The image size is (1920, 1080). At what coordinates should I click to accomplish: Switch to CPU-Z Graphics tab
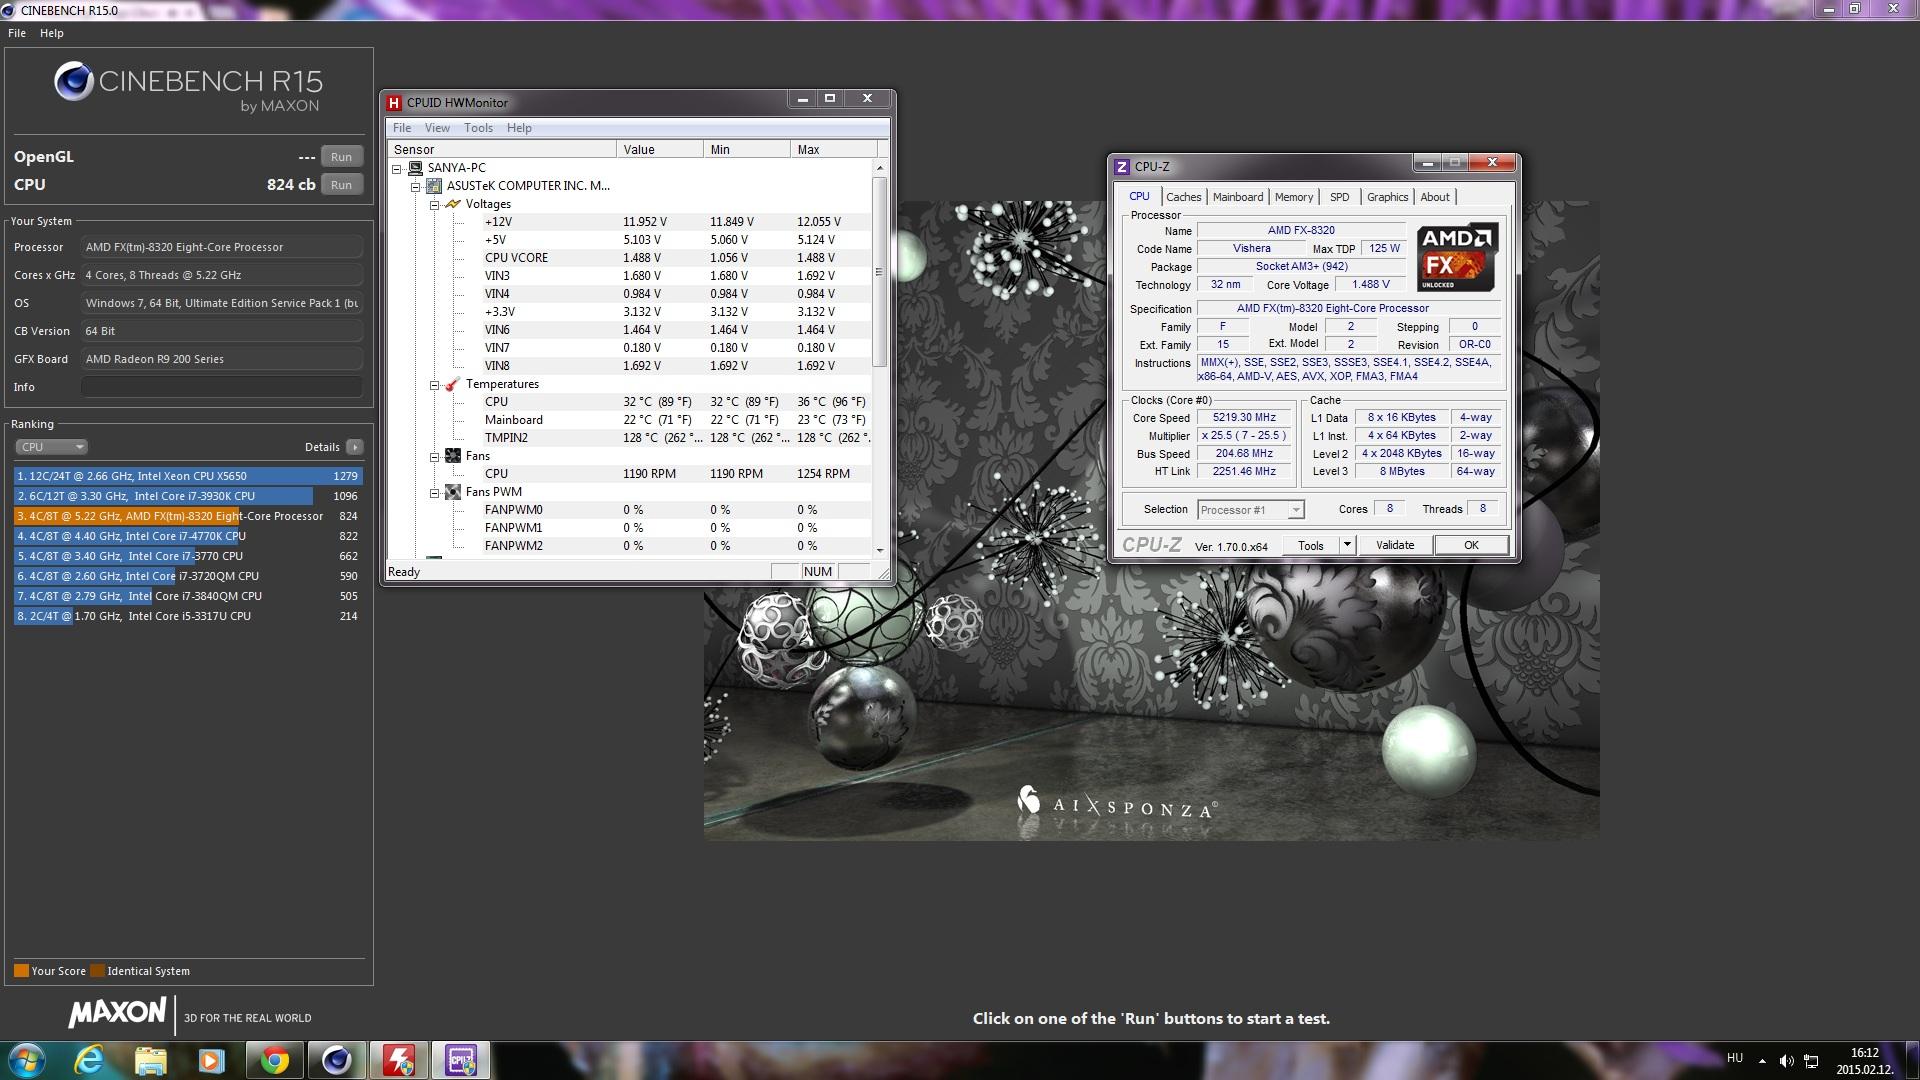(x=1387, y=197)
